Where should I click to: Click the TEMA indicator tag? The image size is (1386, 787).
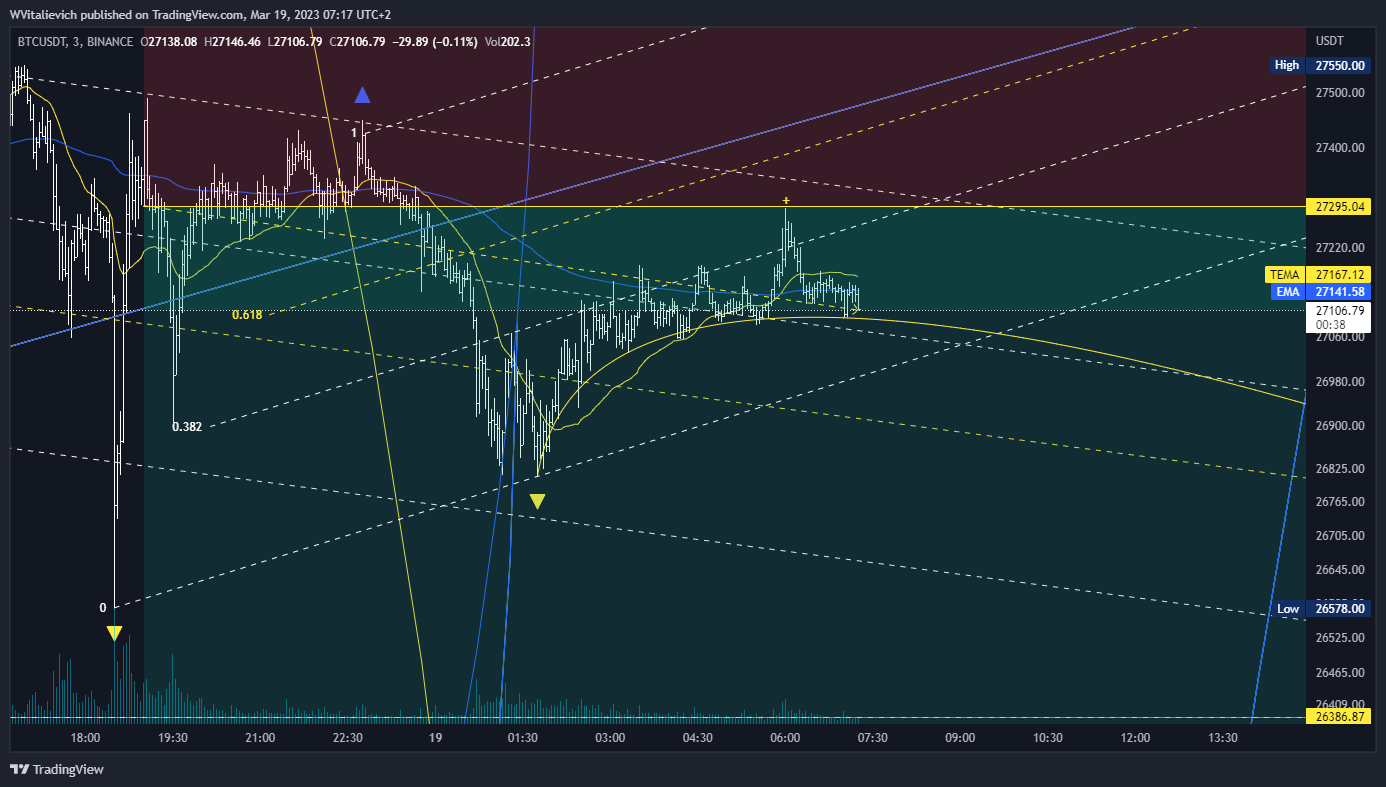(1285, 274)
